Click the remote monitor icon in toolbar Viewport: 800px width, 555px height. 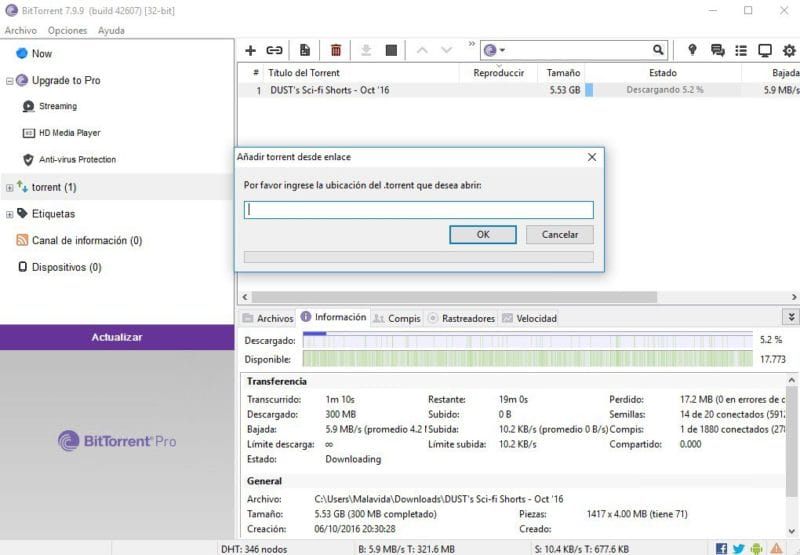point(765,50)
